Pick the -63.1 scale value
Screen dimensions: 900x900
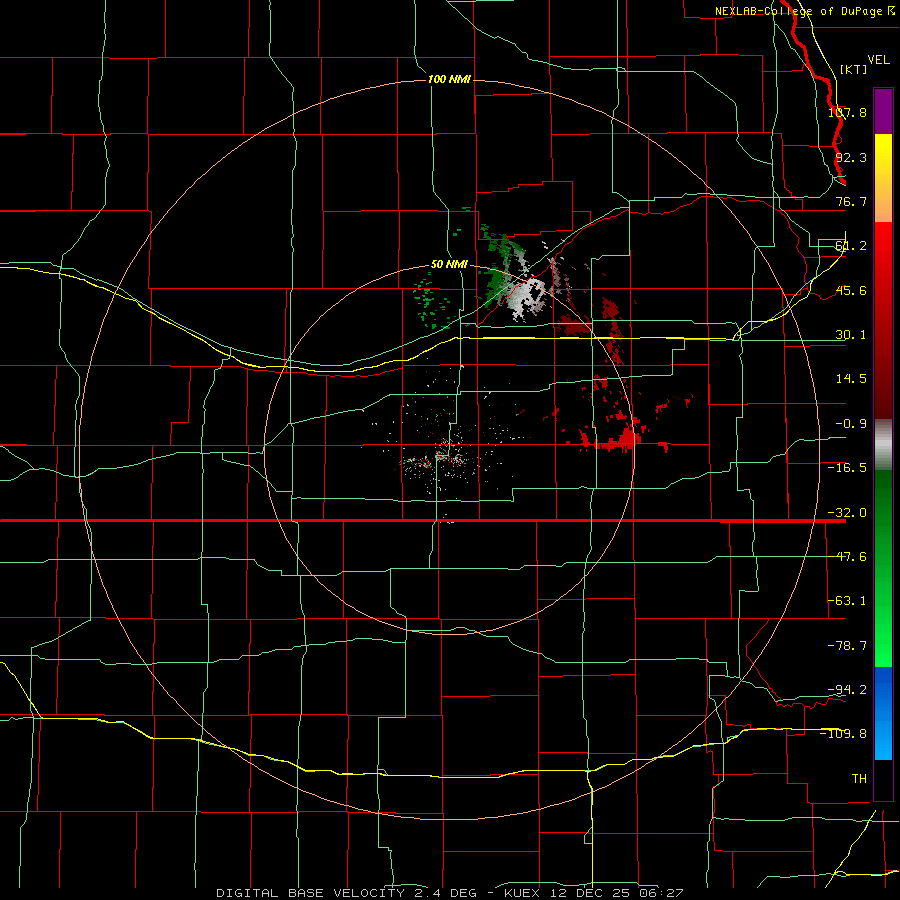(847, 601)
